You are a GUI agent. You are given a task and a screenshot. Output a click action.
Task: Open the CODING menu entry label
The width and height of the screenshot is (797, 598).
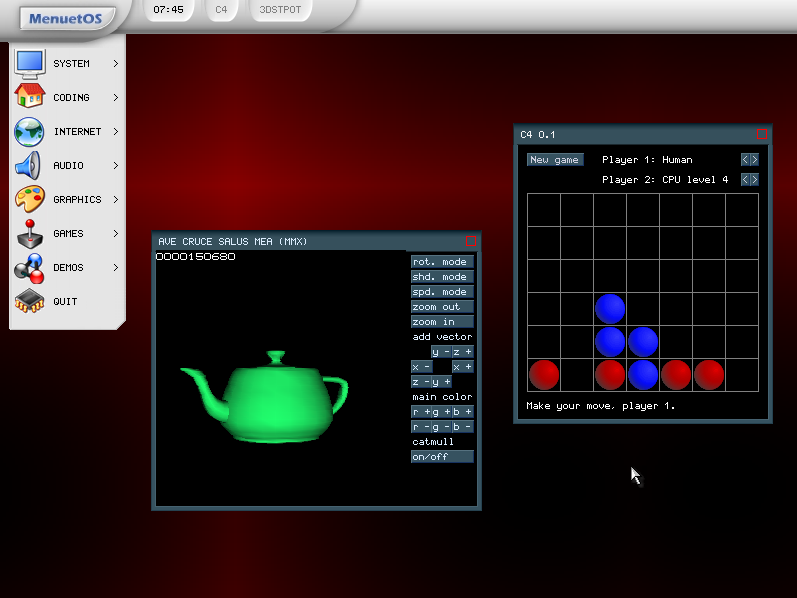[x=71, y=97]
